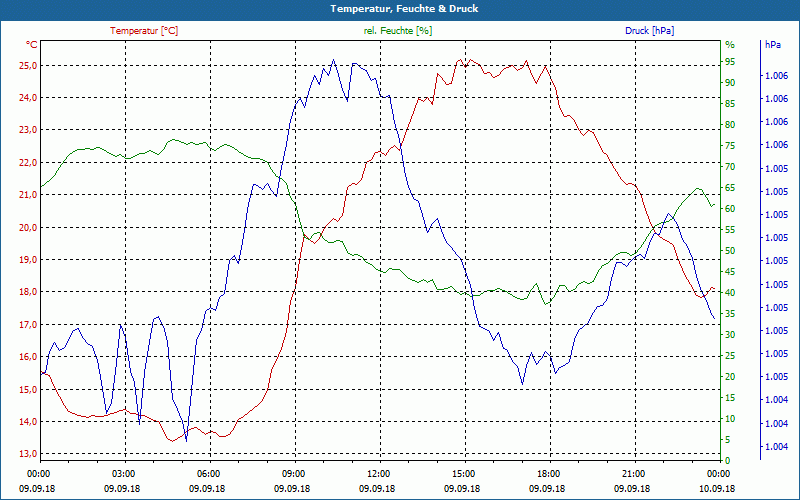Click the 45 humidity axis label

pos(730,272)
